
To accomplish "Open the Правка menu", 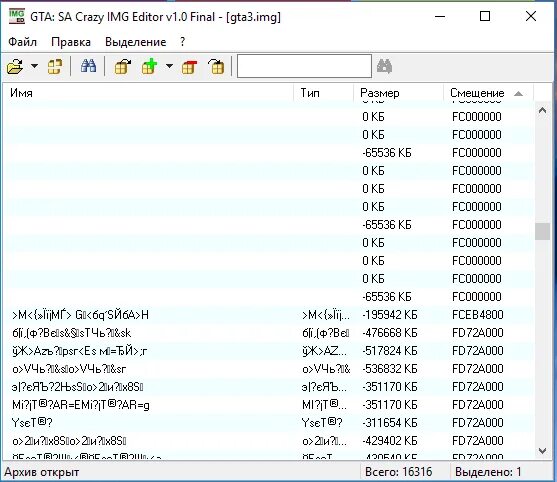I will tap(71, 42).
